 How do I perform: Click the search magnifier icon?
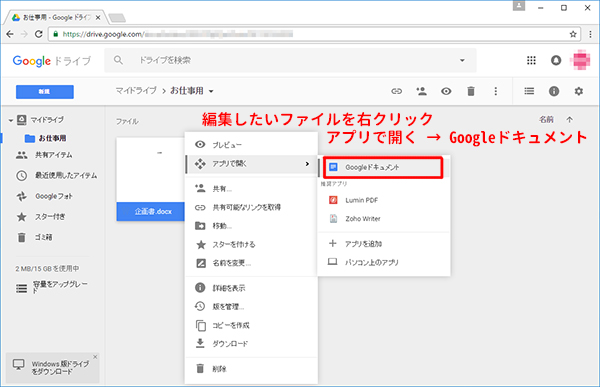pos(118,60)
